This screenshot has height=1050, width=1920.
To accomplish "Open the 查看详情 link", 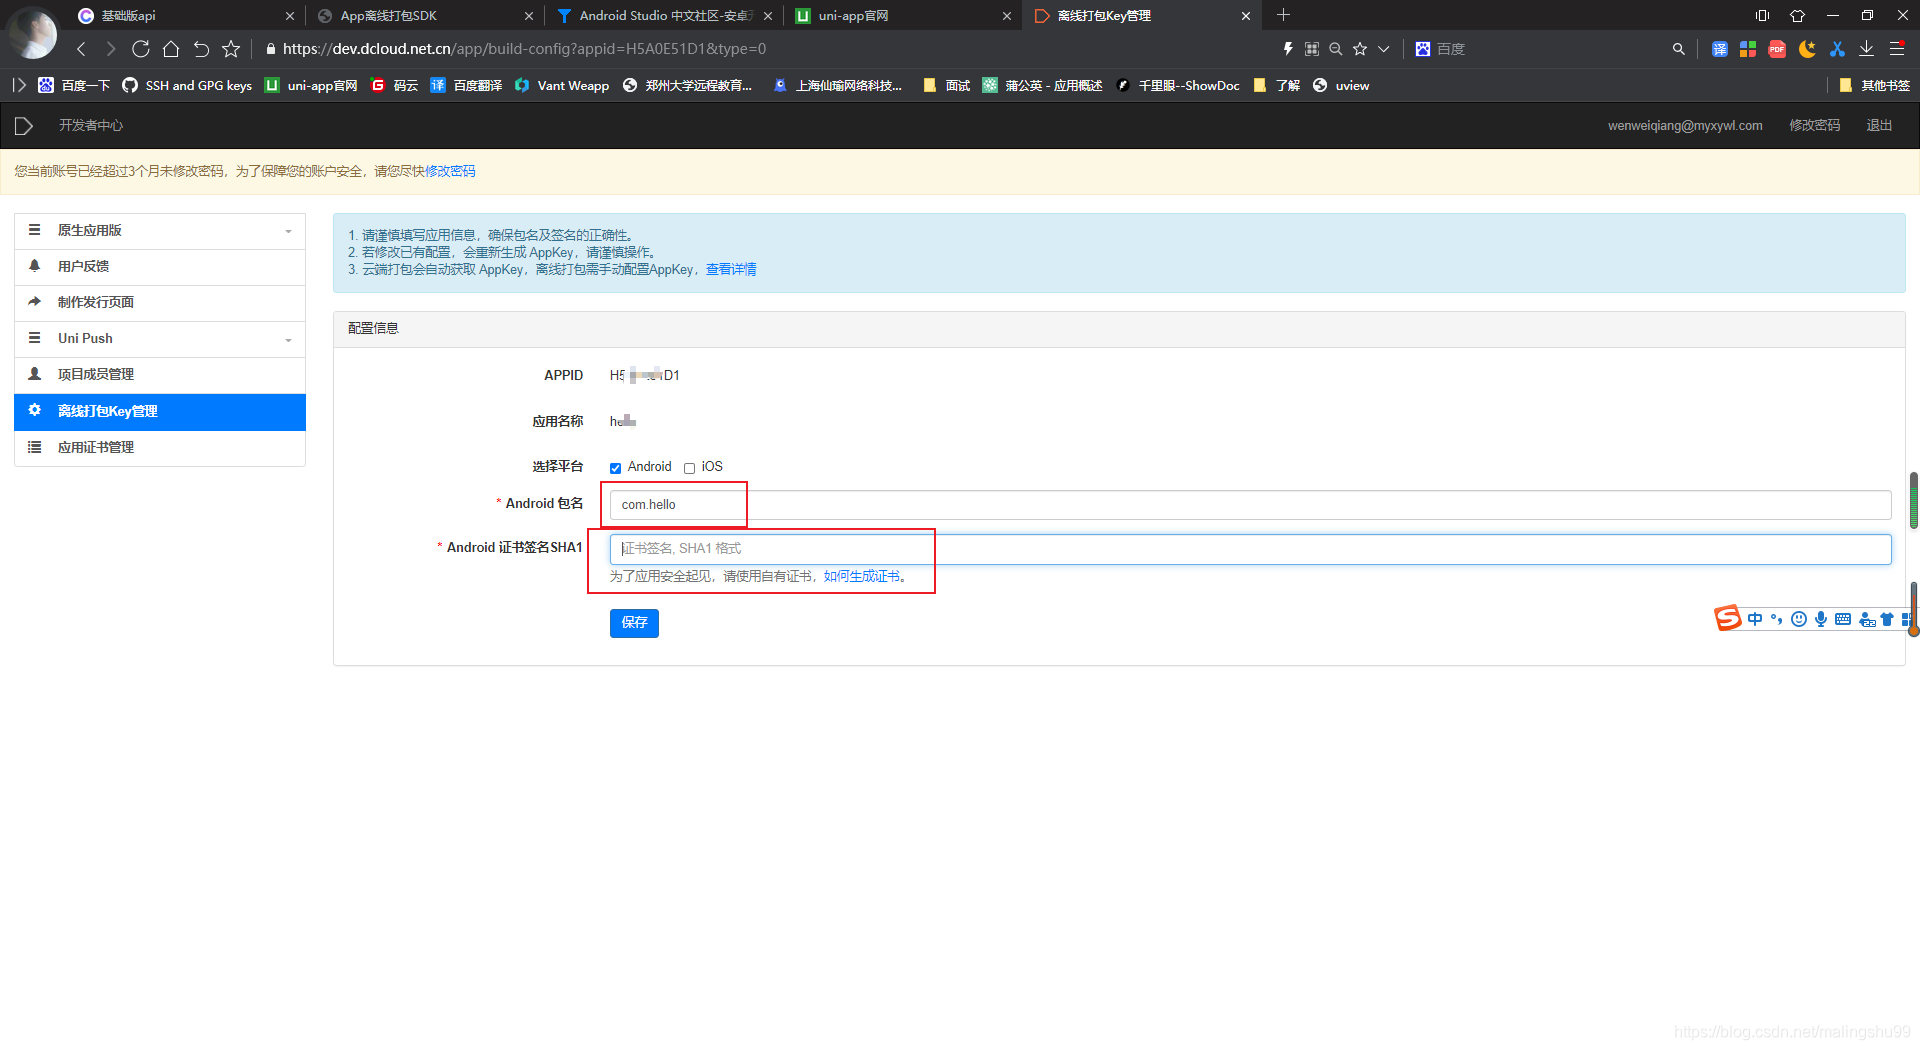I will (731, 270).
